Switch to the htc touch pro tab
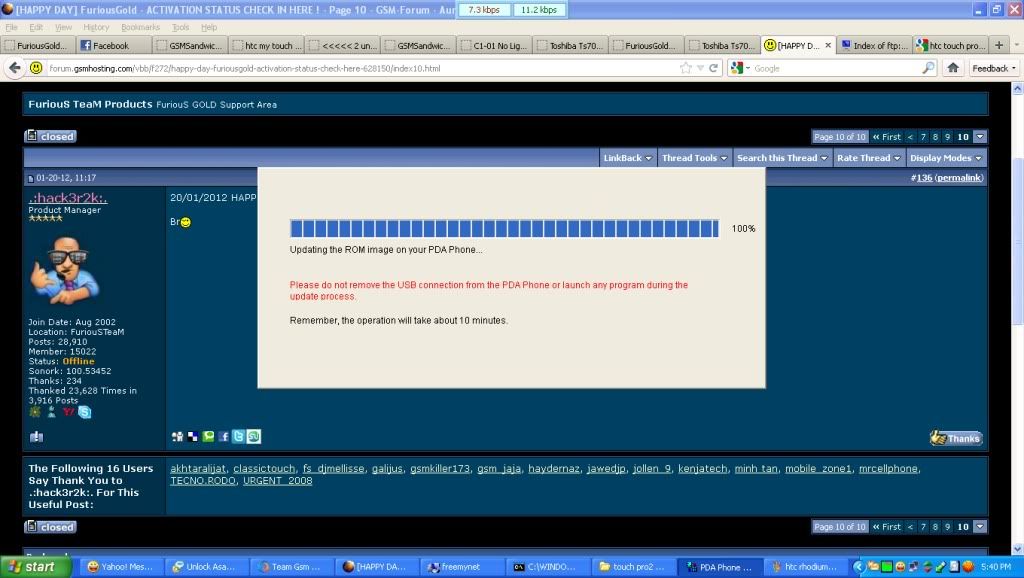 pyautogui.click(x=950, y=45)
